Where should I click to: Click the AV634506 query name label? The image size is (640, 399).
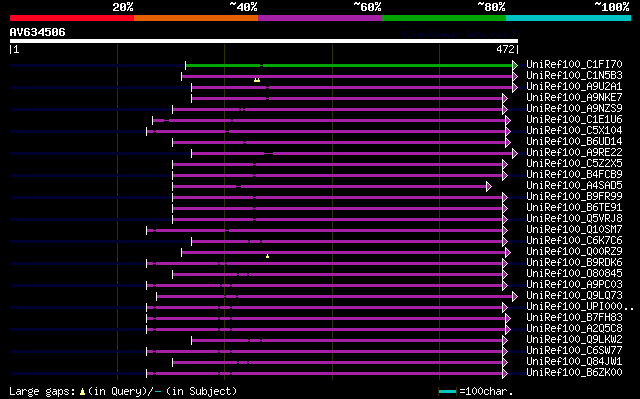[38, 32]
